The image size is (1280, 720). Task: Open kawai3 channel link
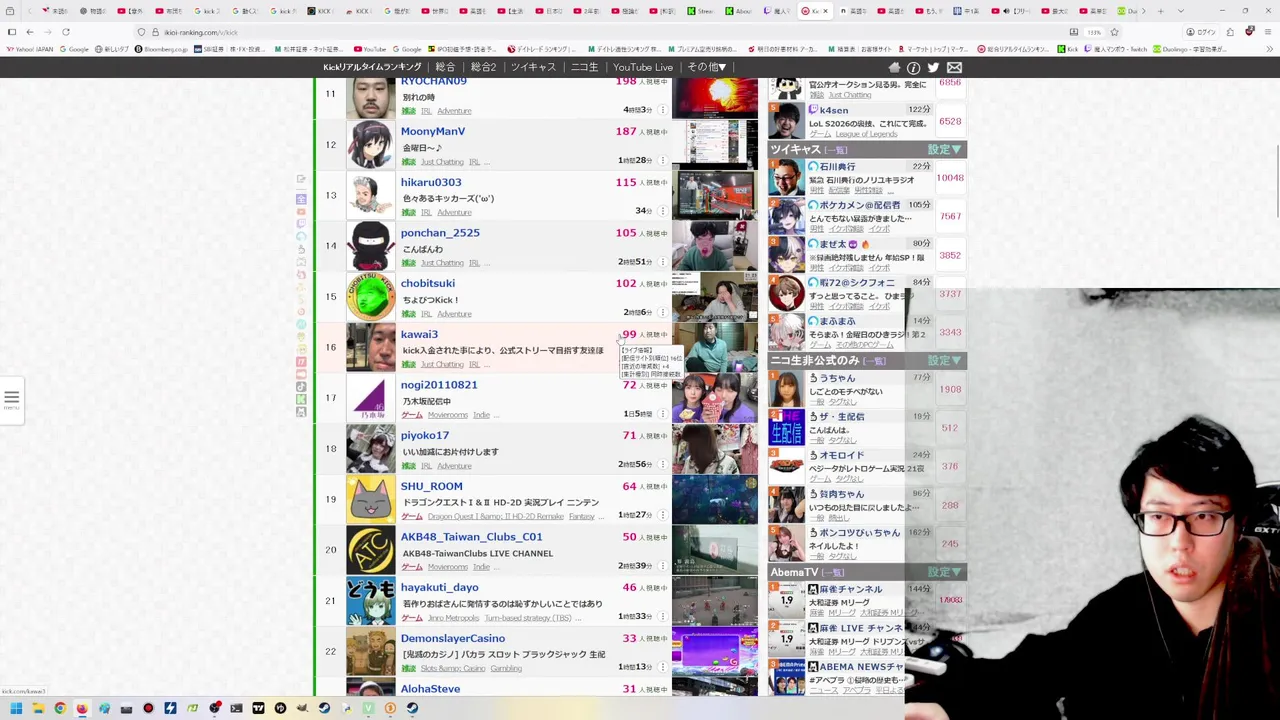click(x=419, y=334)
